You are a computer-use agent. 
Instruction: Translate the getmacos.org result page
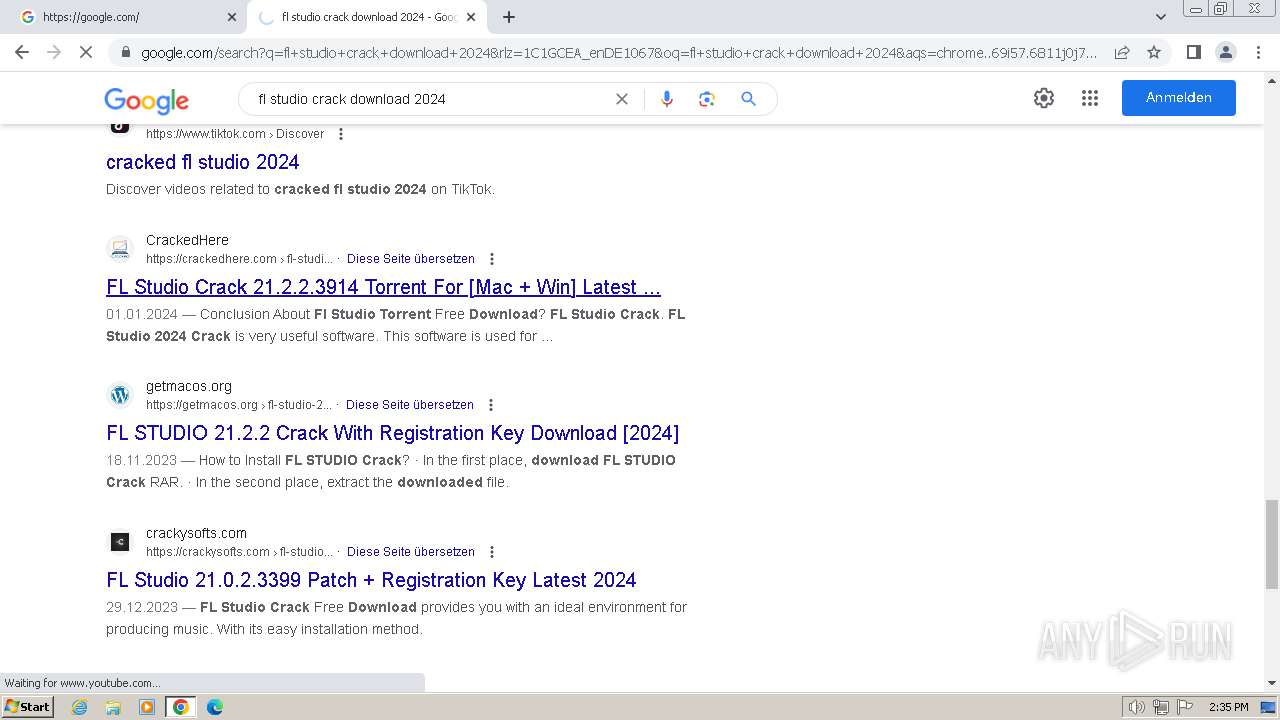pos(410,405)
